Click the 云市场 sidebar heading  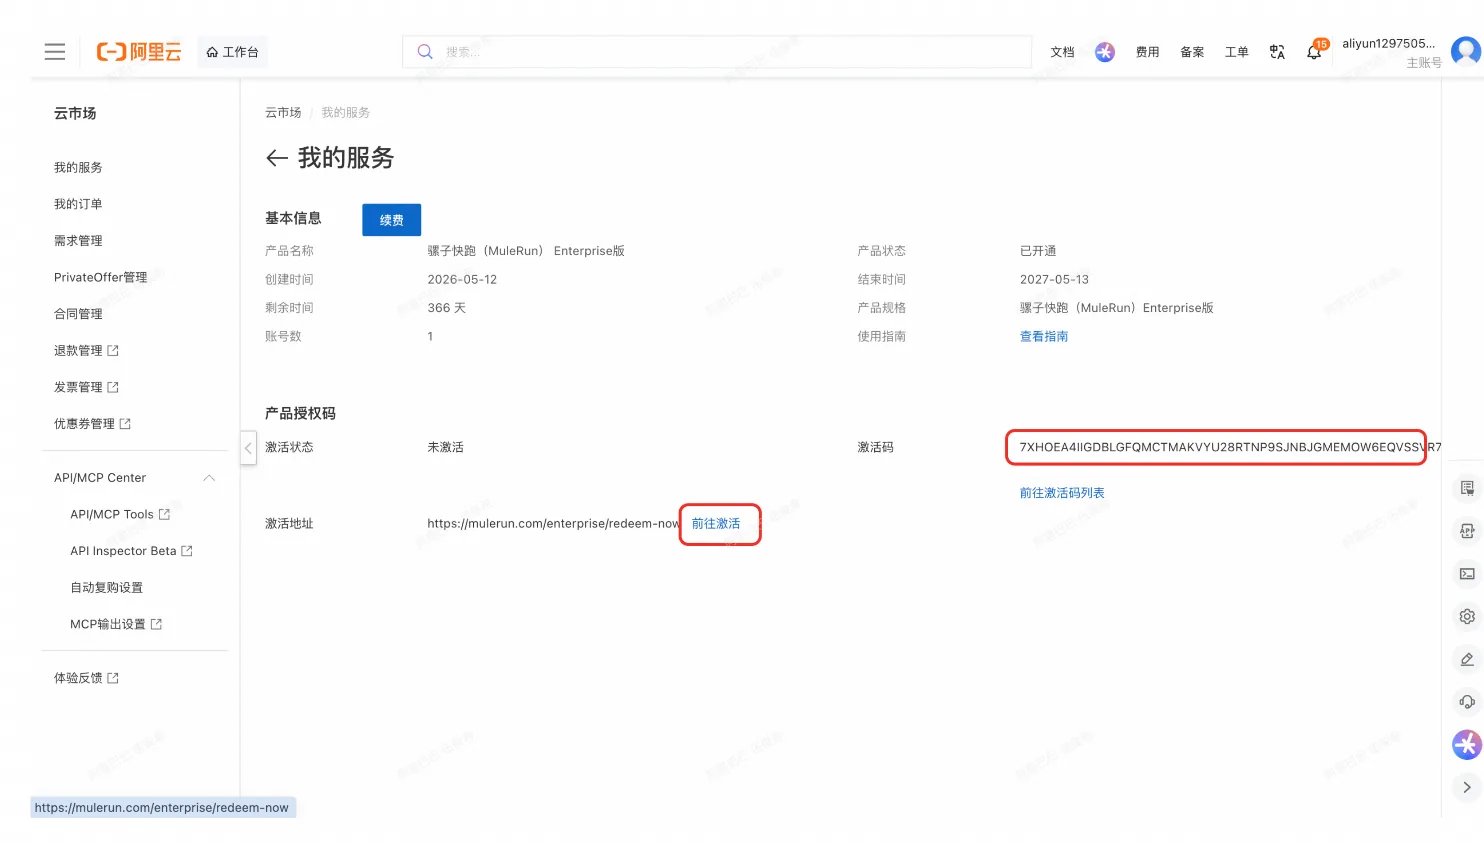(x=75, y=113)
